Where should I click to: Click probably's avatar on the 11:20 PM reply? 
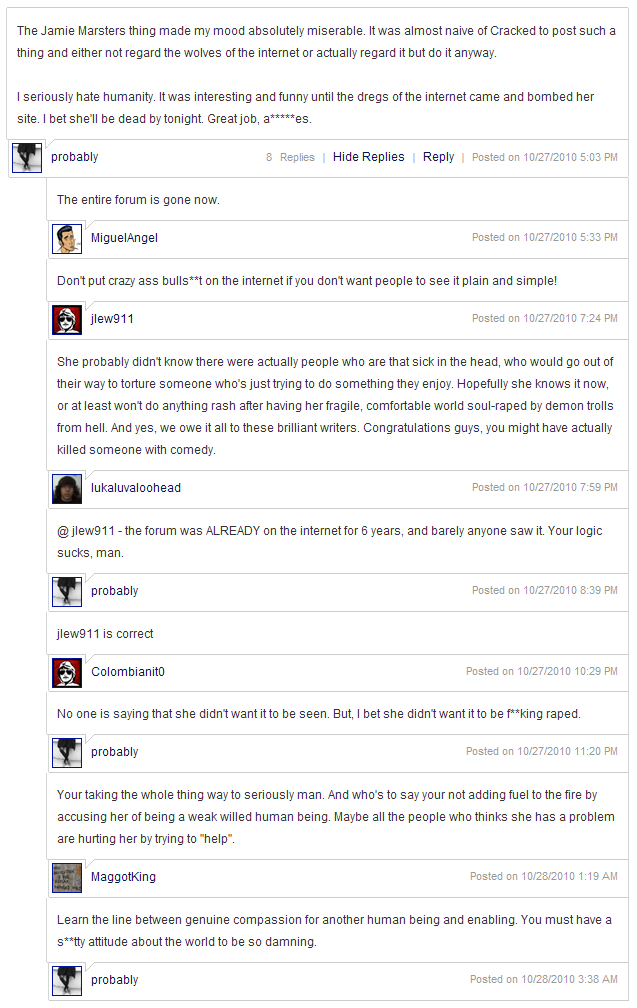point(67,752)
